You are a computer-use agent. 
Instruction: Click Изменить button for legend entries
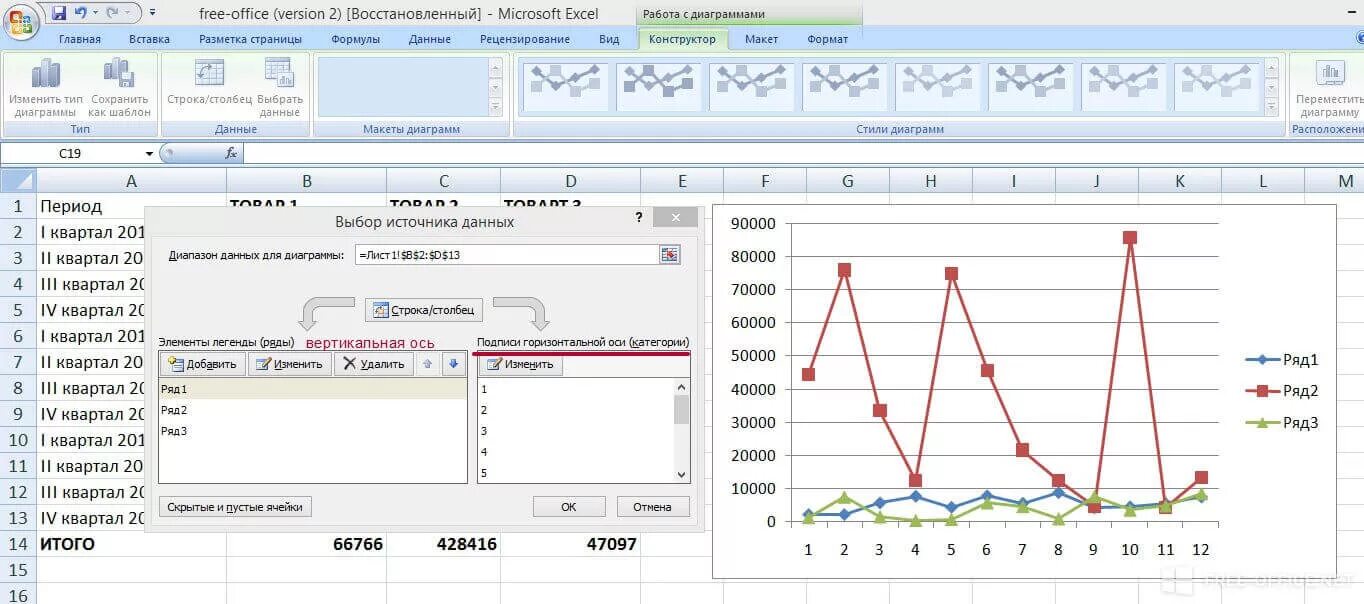pyautogui.click(x=289, y=364)
